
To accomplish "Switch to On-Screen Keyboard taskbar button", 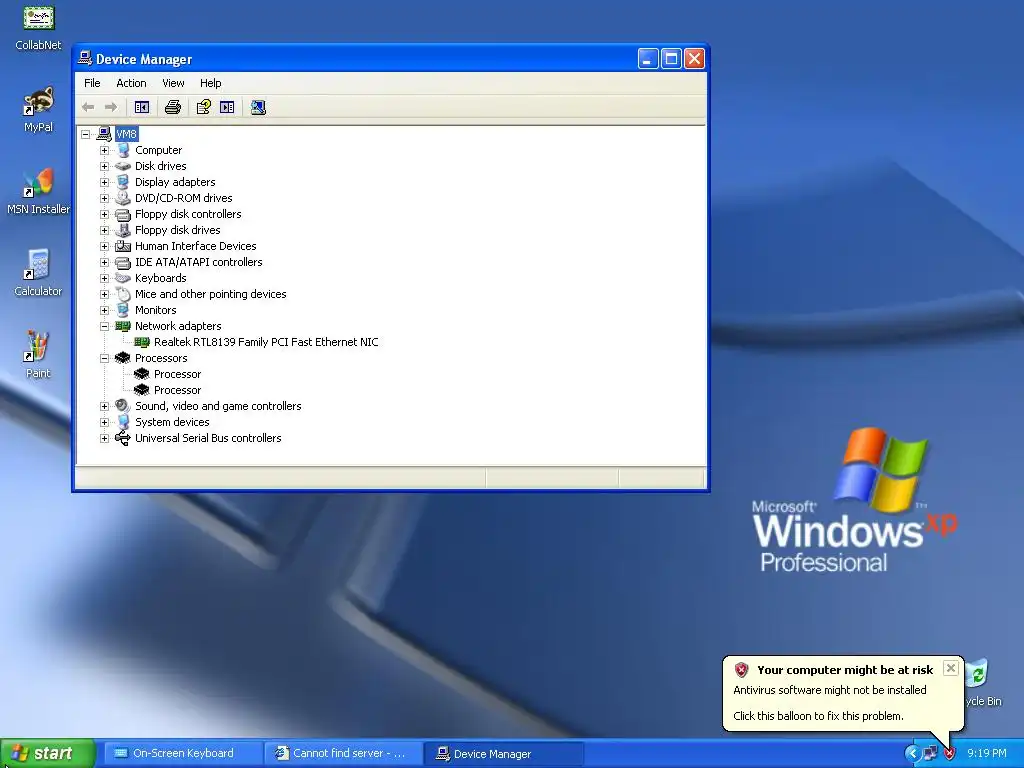I will click(x=182, y=754).
